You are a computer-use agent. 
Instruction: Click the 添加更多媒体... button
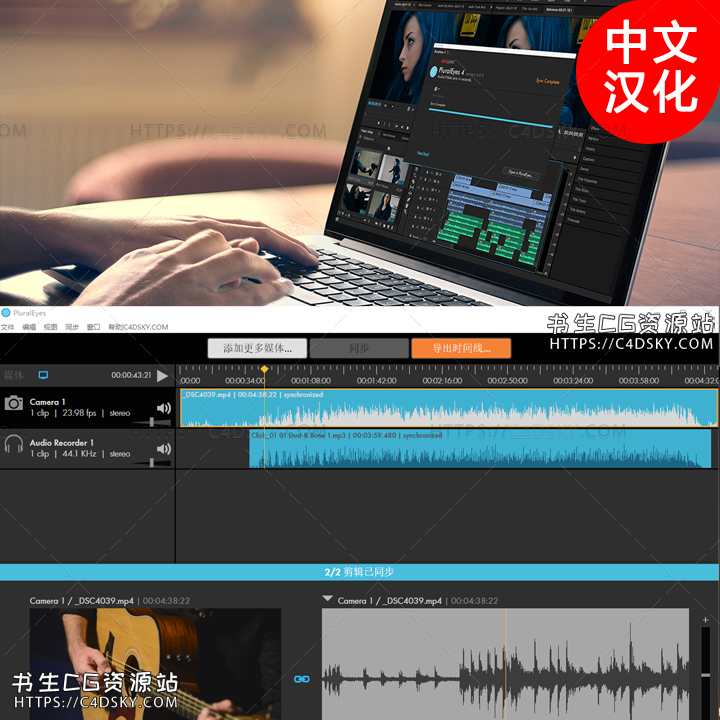[x=257, y=349]
